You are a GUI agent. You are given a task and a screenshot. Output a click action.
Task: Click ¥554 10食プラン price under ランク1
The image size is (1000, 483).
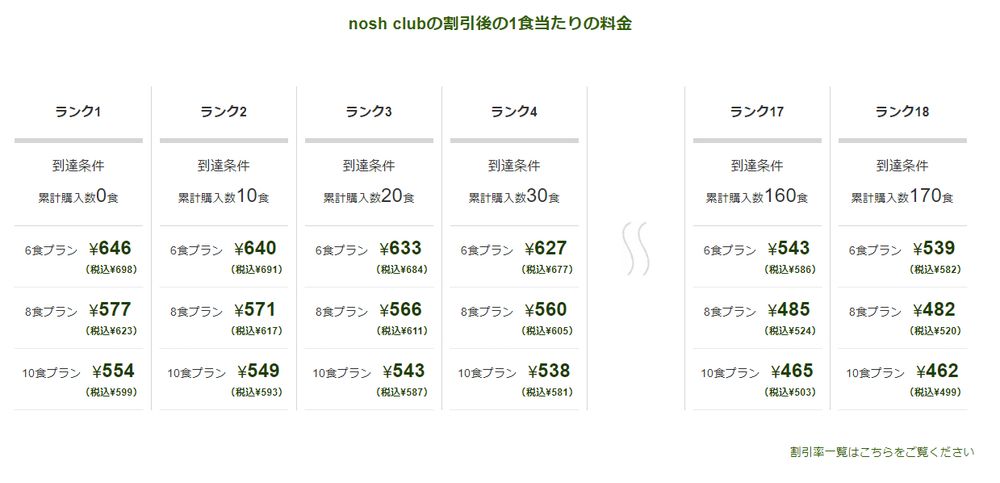(x=113, y=371)
